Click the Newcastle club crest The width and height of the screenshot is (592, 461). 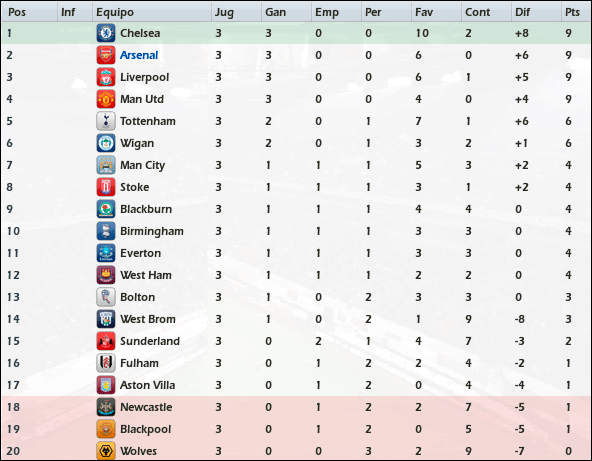[106, 407]
